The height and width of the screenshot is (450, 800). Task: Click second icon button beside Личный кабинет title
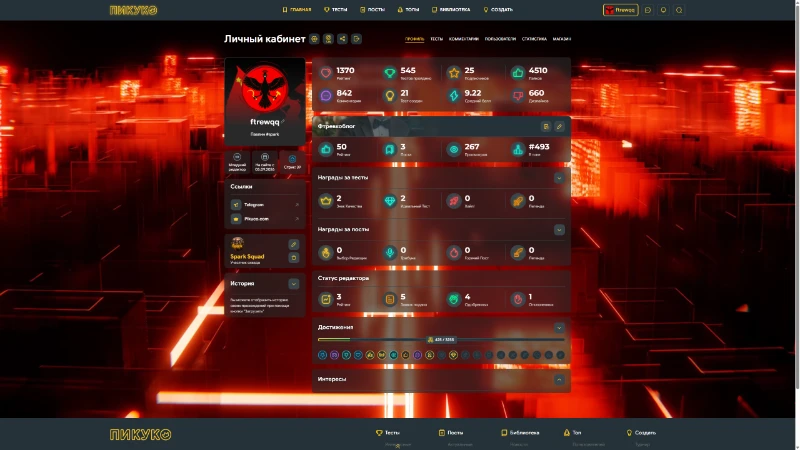(328, 39)
